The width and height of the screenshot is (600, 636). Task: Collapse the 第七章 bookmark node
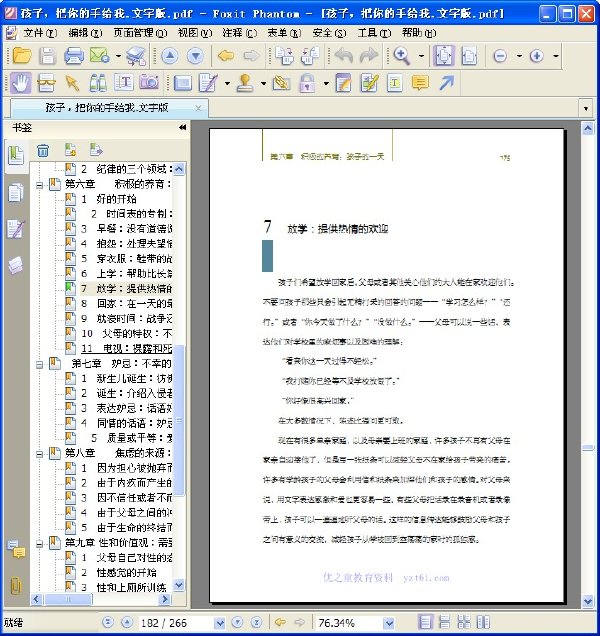tap(39, 364)
